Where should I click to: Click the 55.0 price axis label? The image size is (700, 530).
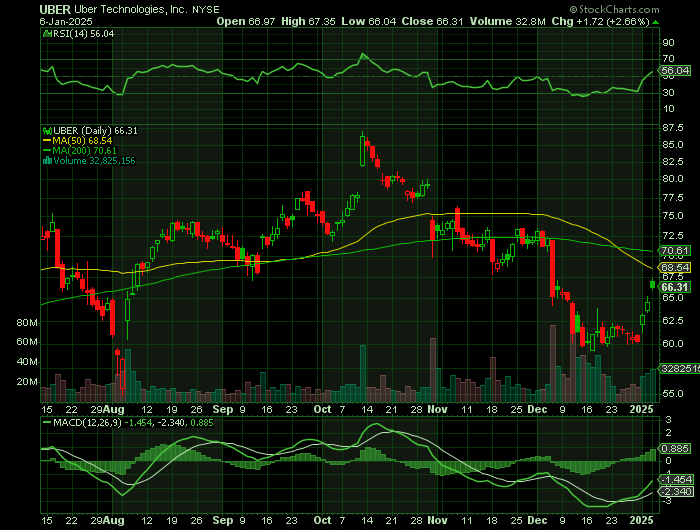point(673,394)
